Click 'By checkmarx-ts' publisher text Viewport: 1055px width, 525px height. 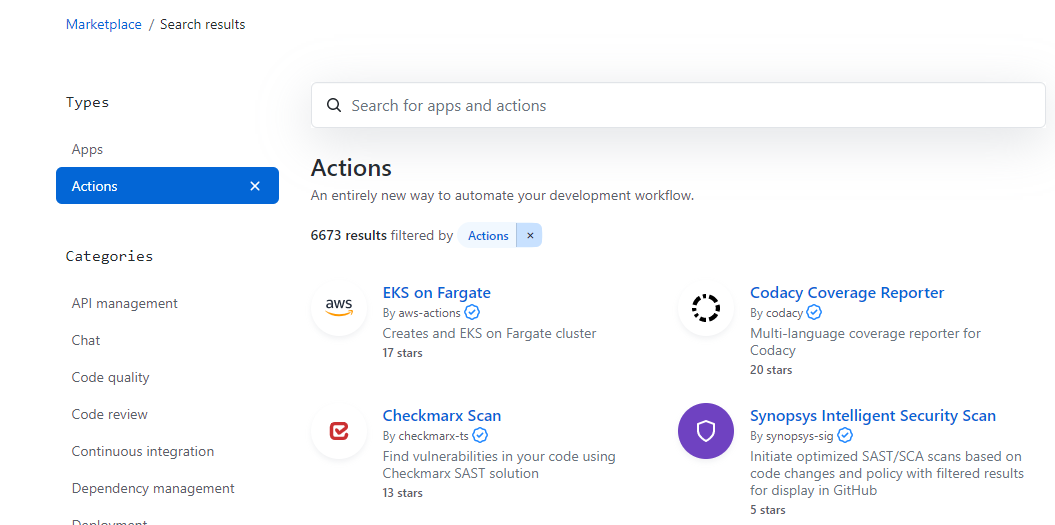(426, 435)
